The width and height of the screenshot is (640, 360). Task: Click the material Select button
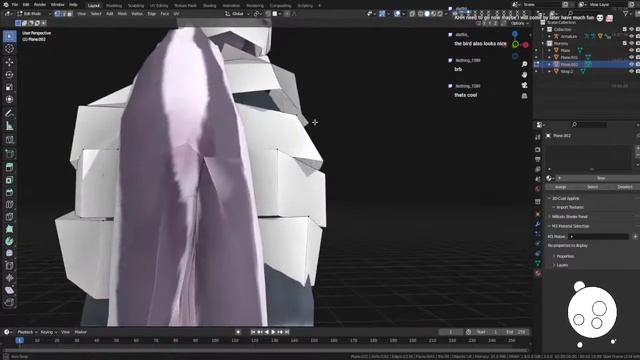592,187
